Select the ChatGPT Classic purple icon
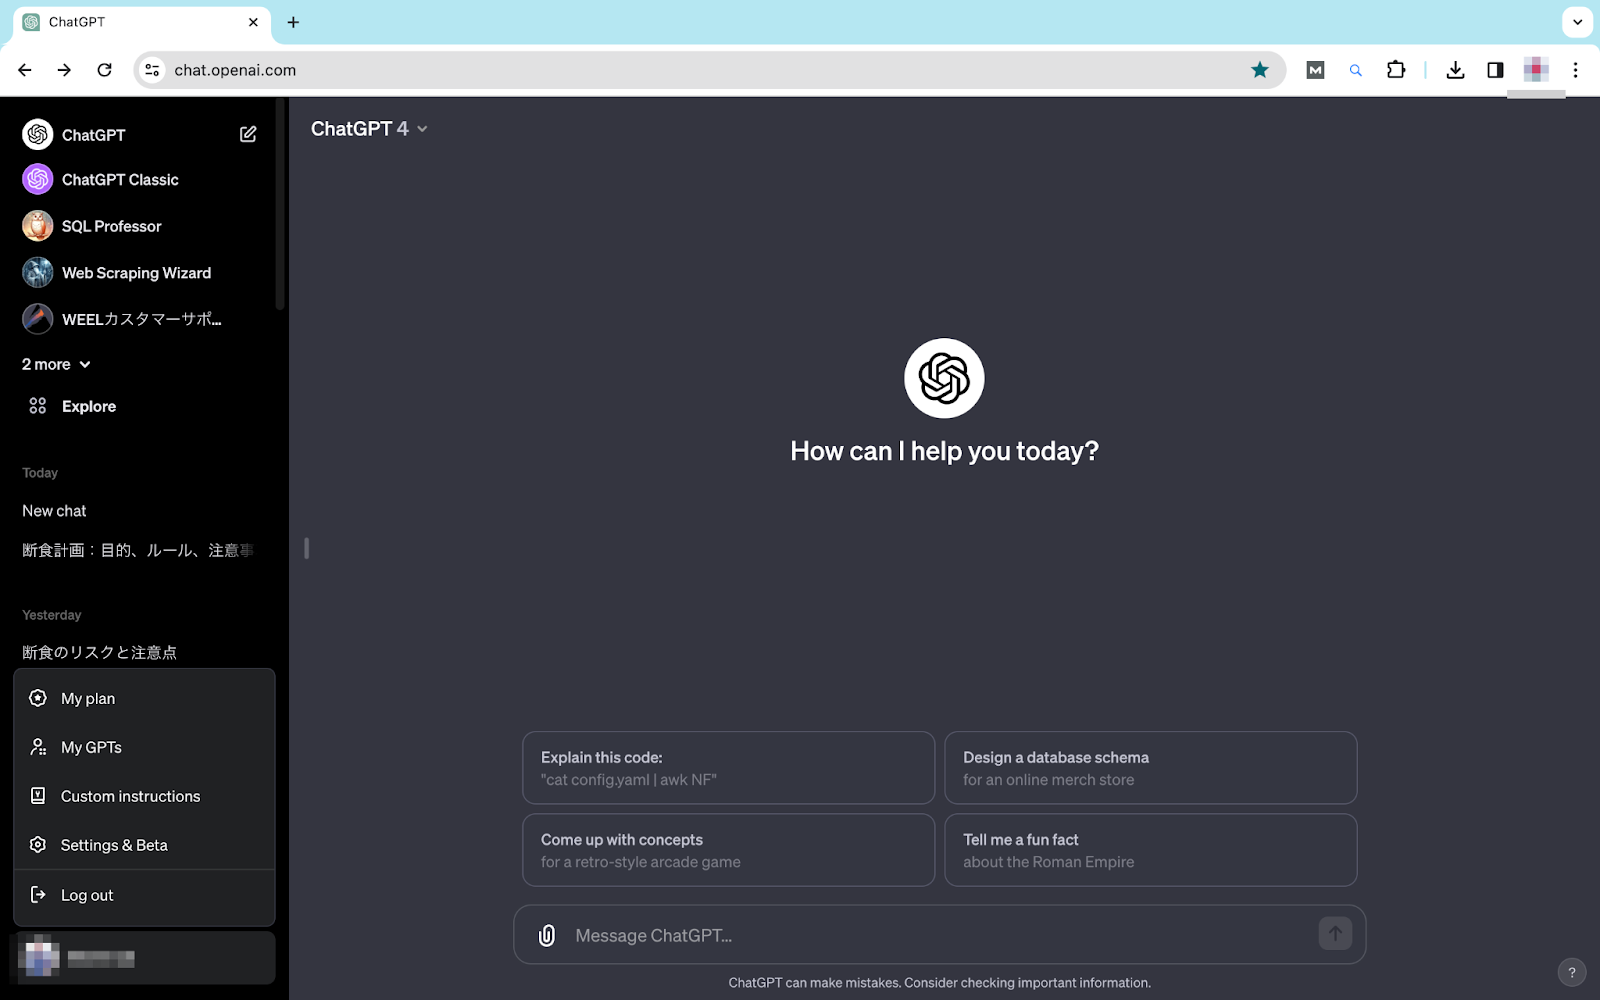 pyautogui.click(x=38, y=179)
